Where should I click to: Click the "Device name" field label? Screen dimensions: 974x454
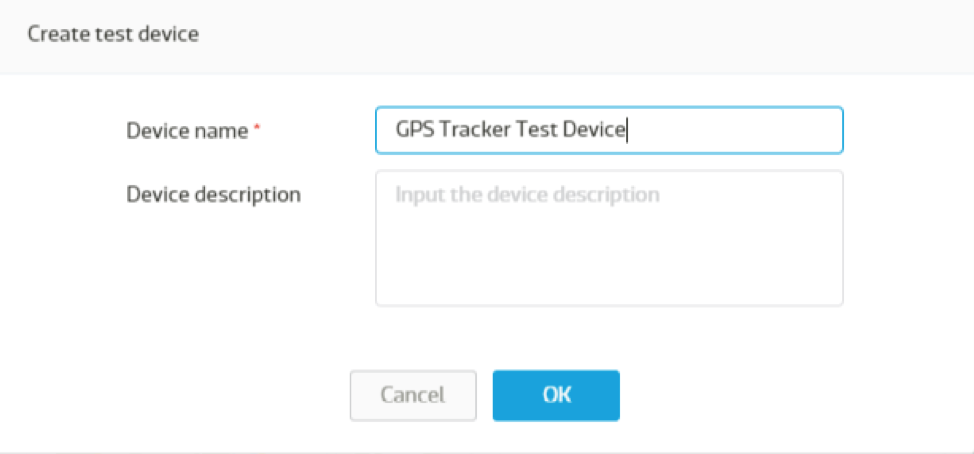pos(187,130)
